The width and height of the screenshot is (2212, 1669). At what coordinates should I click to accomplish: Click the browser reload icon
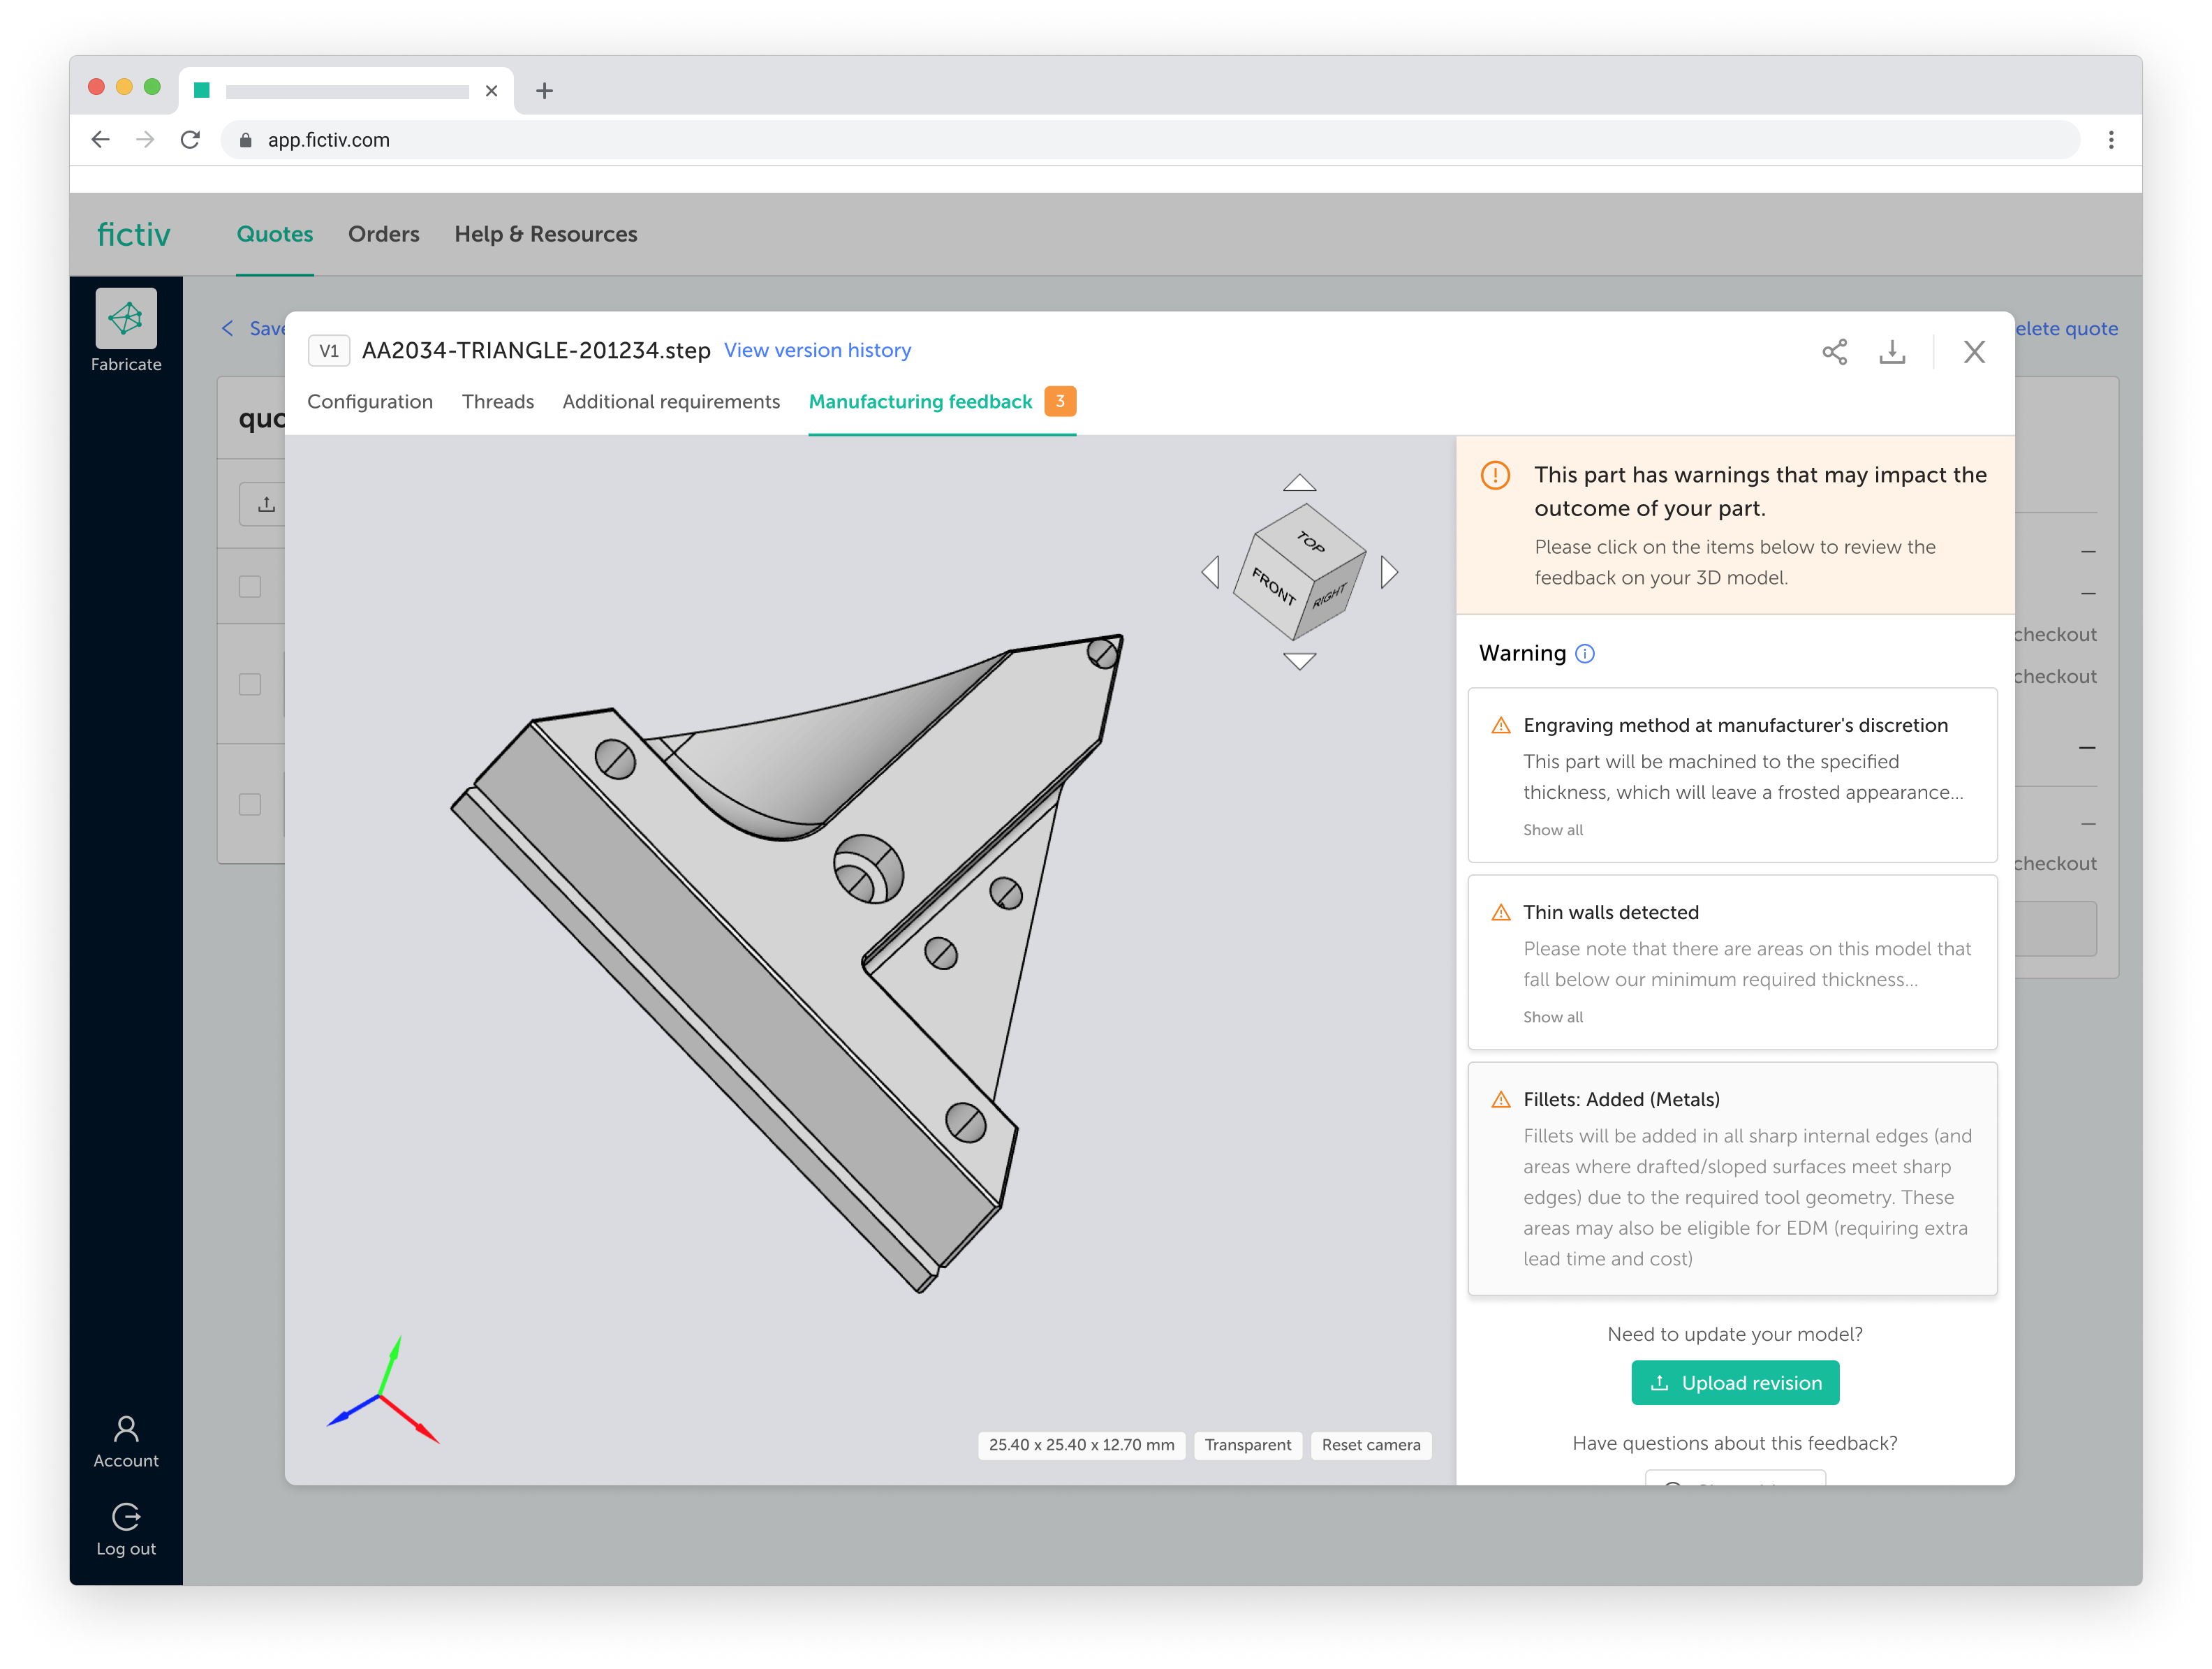point(190,140)
